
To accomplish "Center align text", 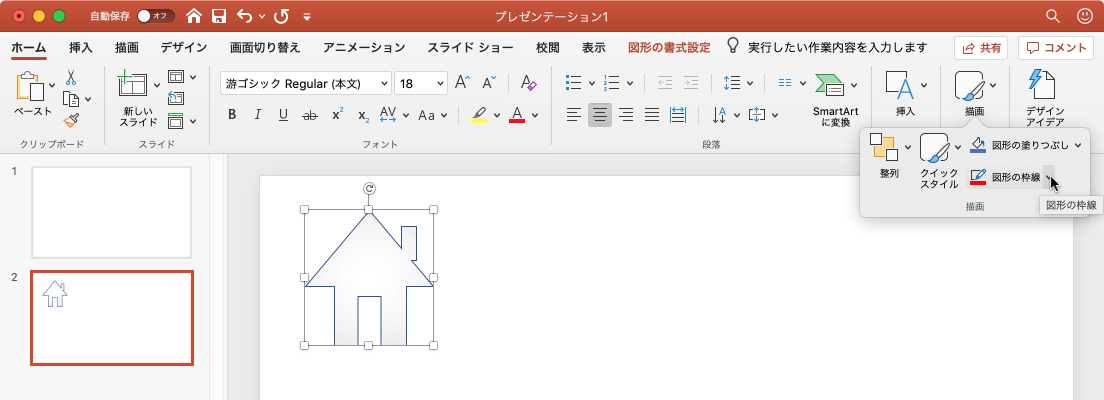I will click(600, 115).
